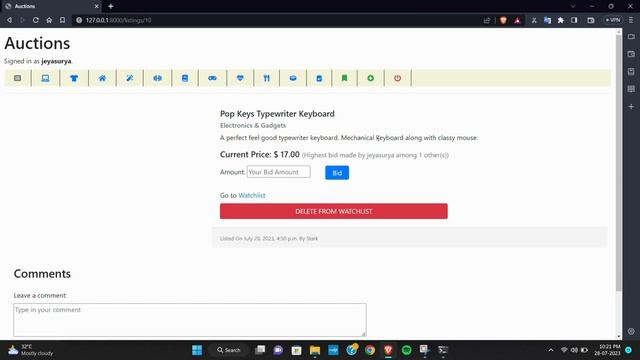Click the Electronics & Gadgets category text
The image size is (640, 360).
(x=253, y=125)
